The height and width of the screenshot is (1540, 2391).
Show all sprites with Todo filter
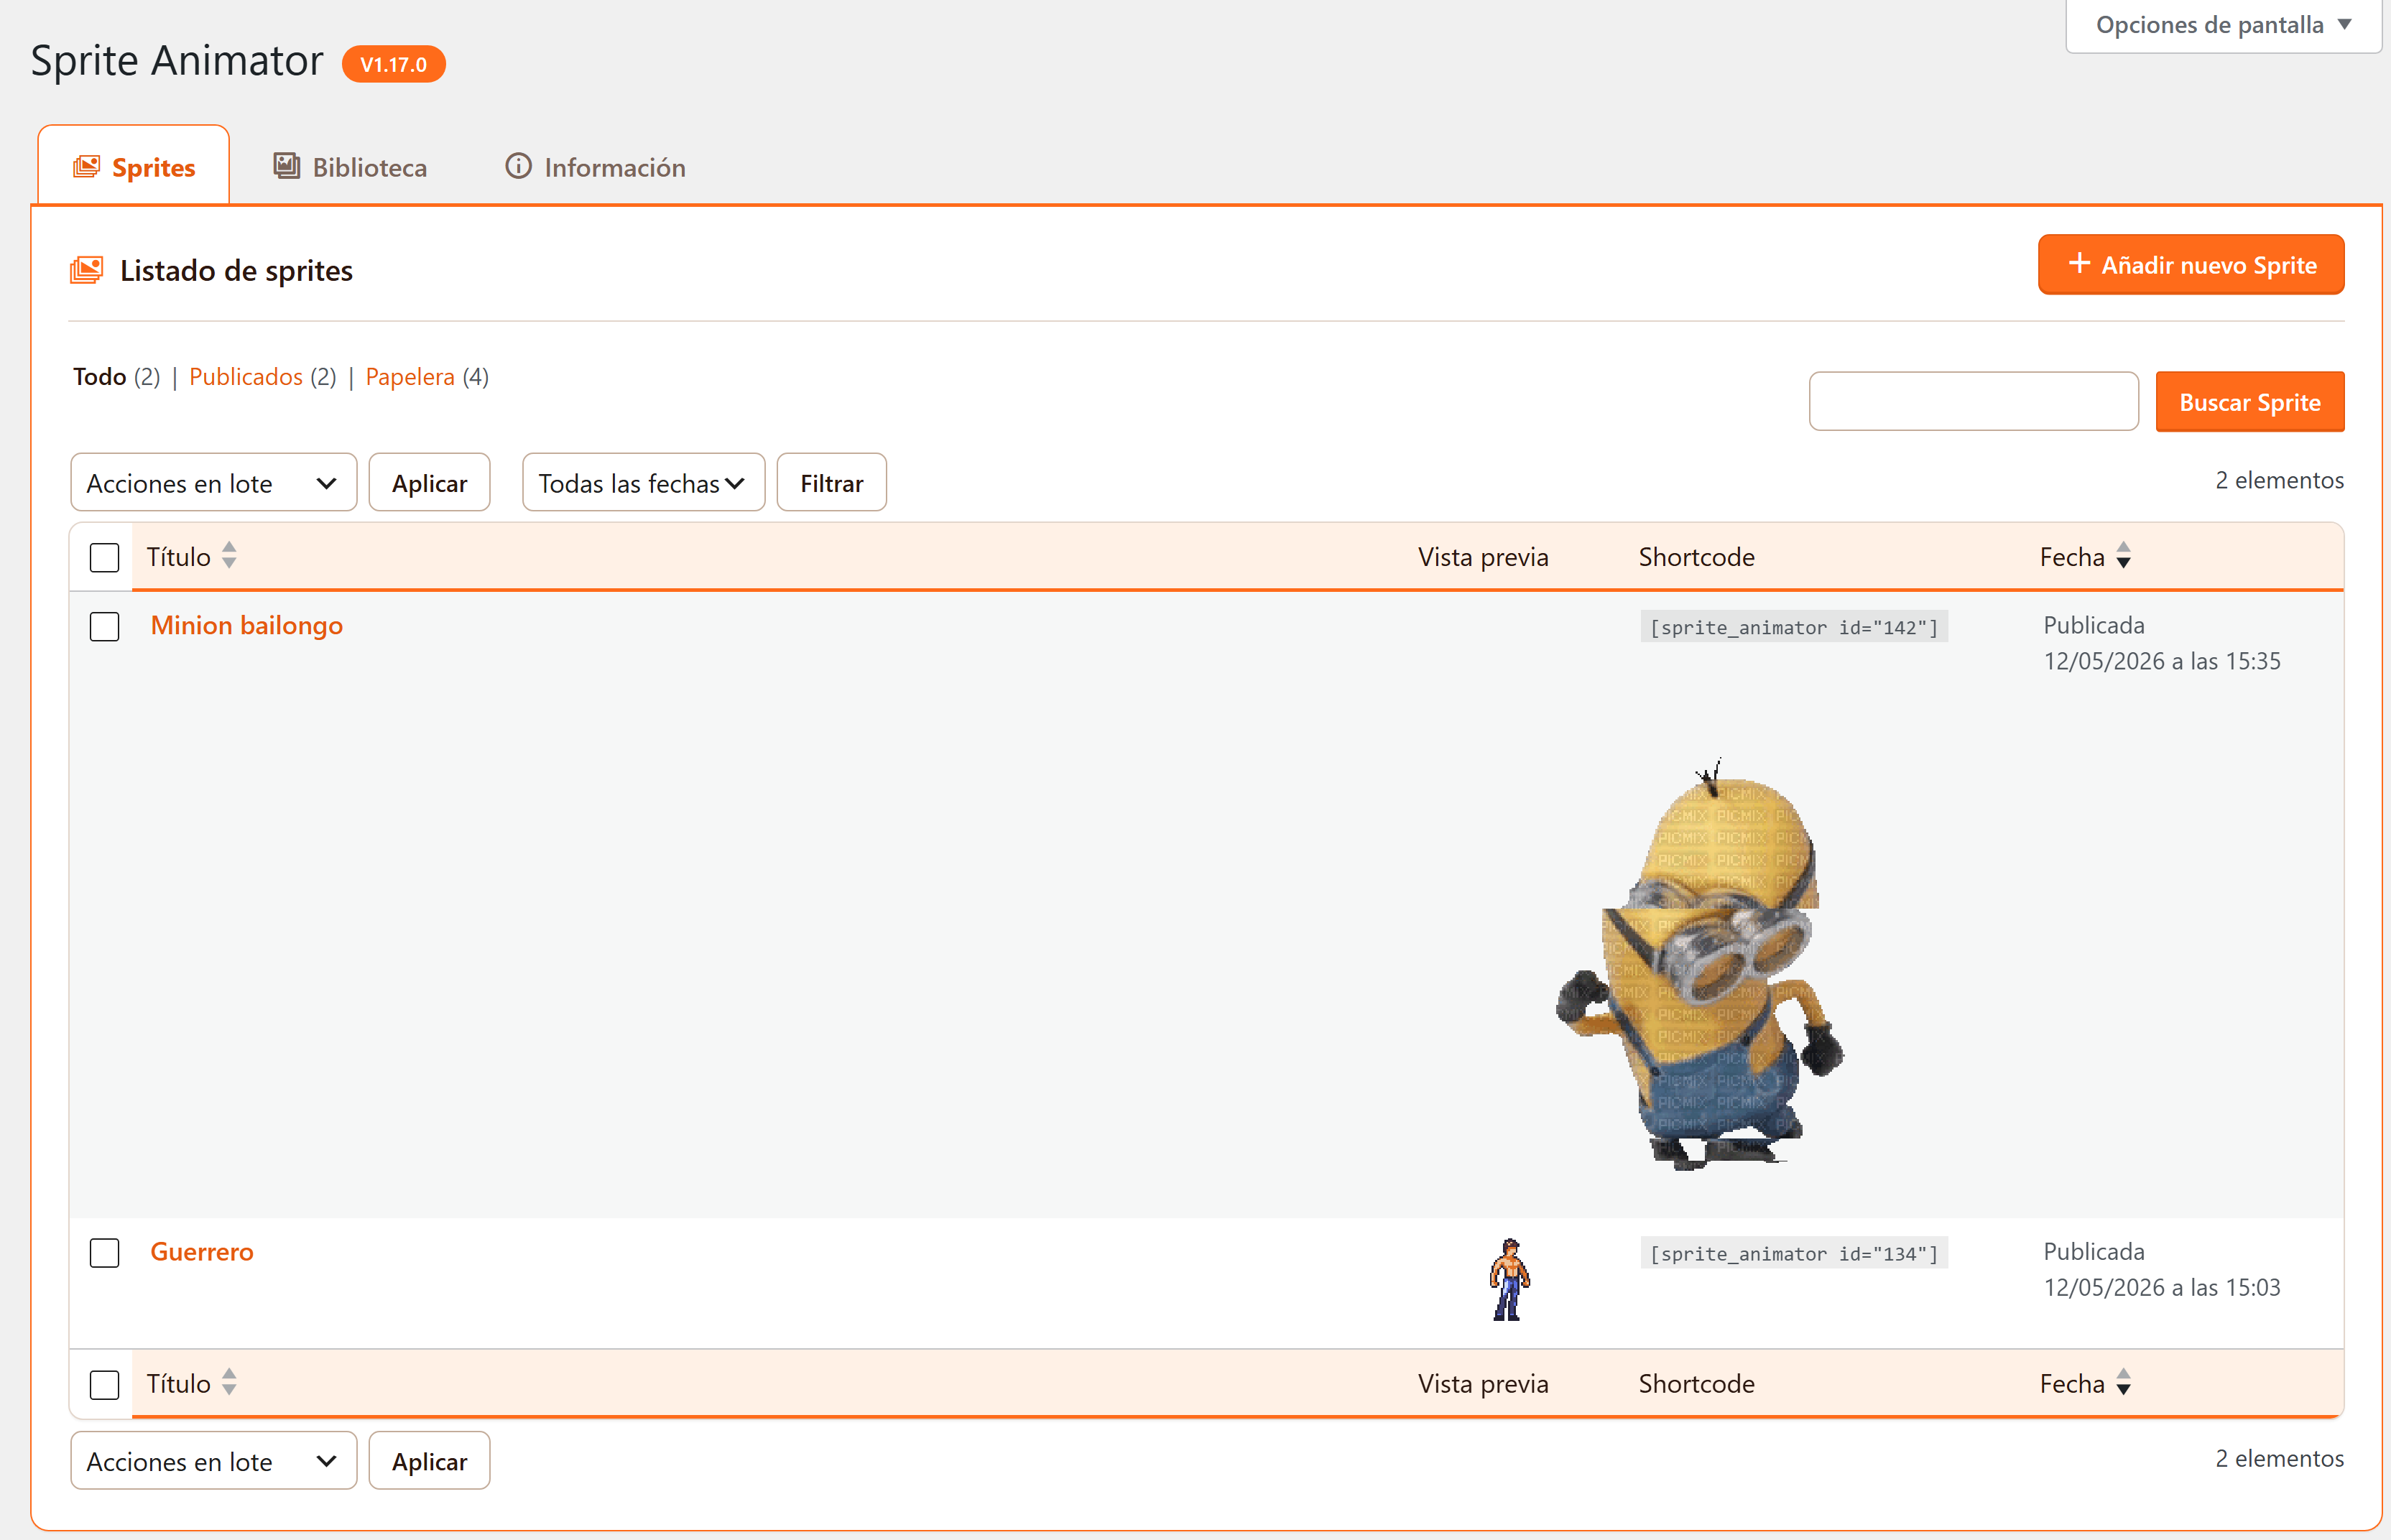[x=99, y=377]
